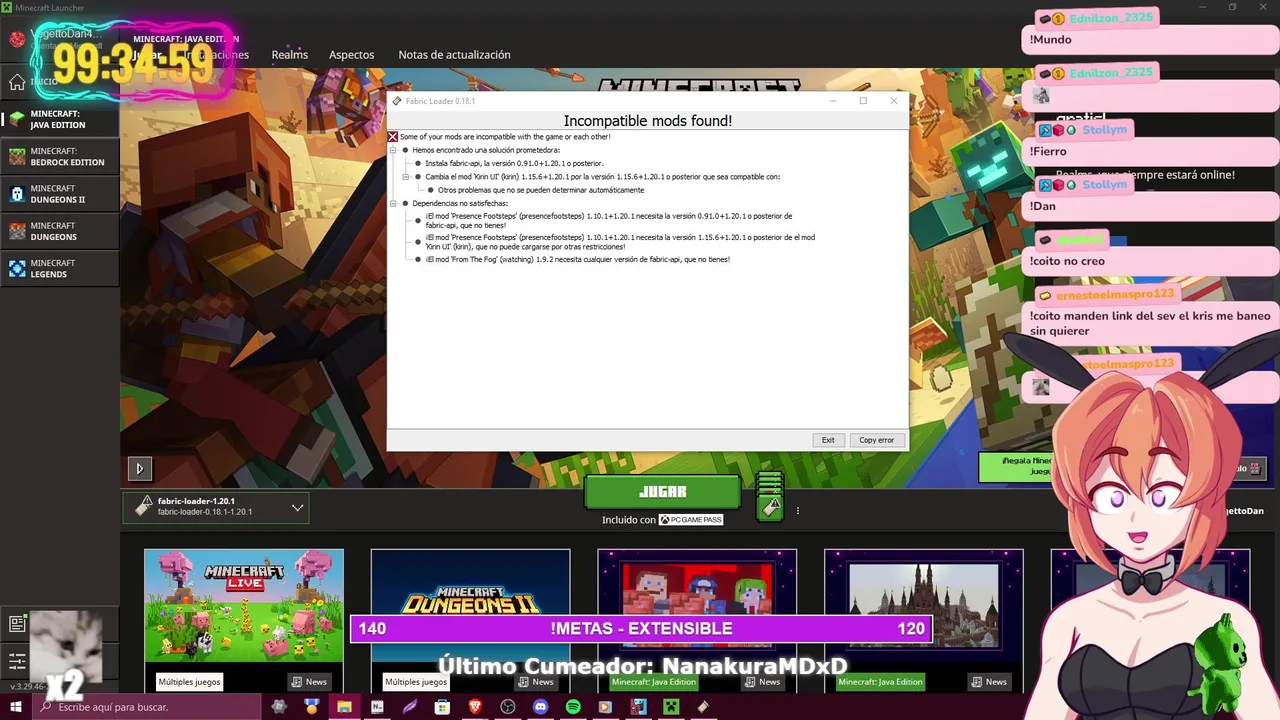The height and width of the screenshot is (720, 1280).
Task: Click 'Incompatible mods found!' heading
Action: point(648,121)
